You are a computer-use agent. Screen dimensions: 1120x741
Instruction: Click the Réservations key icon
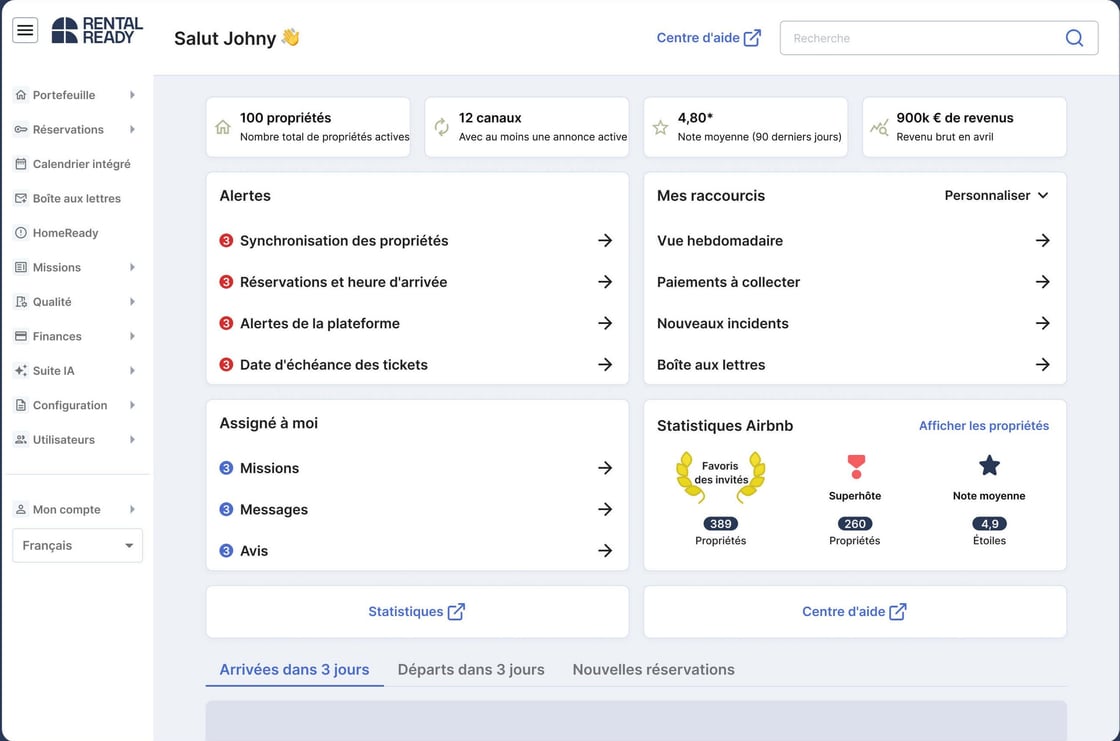(21, 129)
